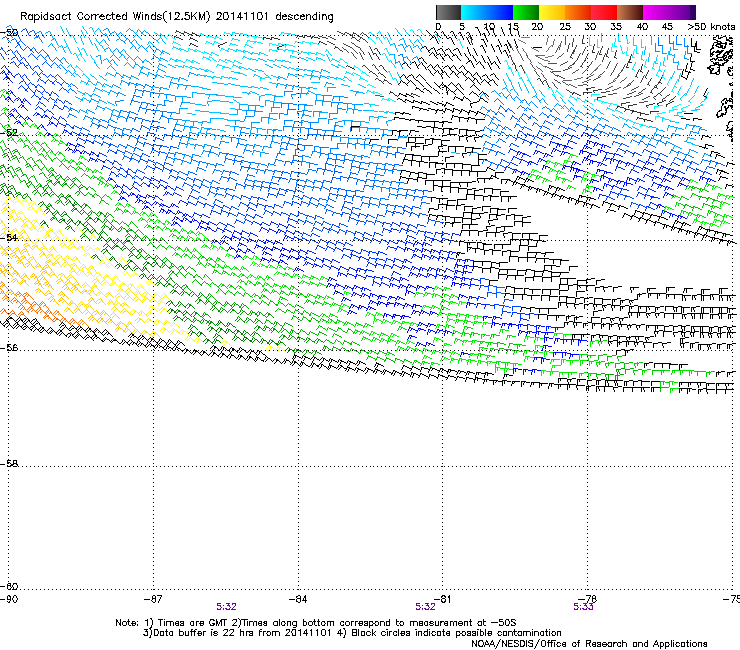740x650 pixels.
Task: Click the '>50 knots' legend label
Action: tap(711, 27)
